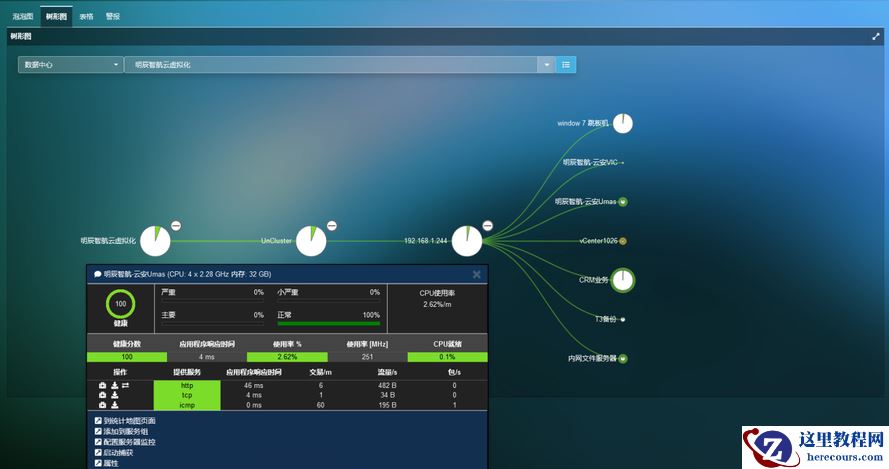Collapse the 192.168.1.244 host node

(x=488, y=226)
